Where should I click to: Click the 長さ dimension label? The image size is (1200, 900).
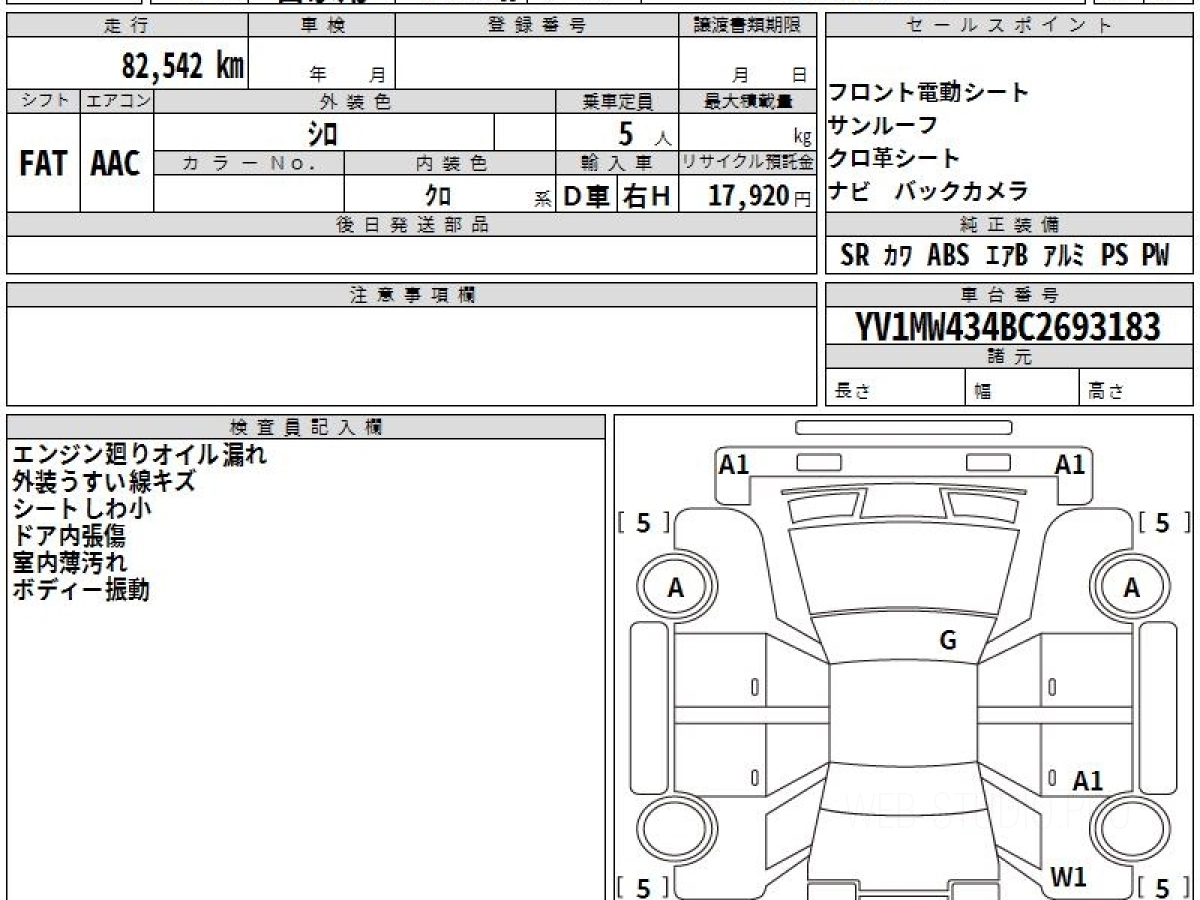(x=853, y=392)
